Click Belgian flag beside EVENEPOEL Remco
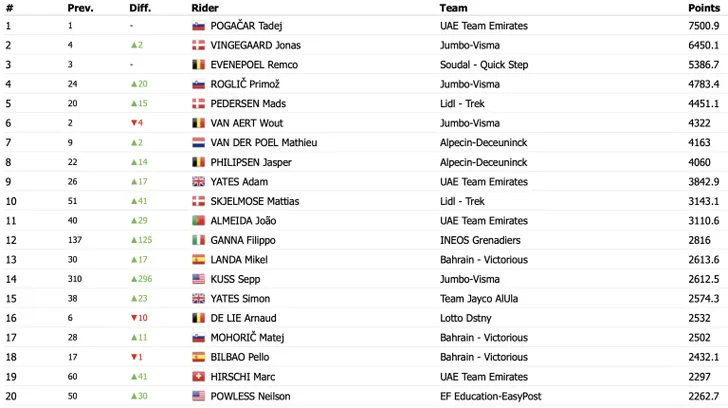The height and width of the screenshot is (408, 728). [198, 65]
